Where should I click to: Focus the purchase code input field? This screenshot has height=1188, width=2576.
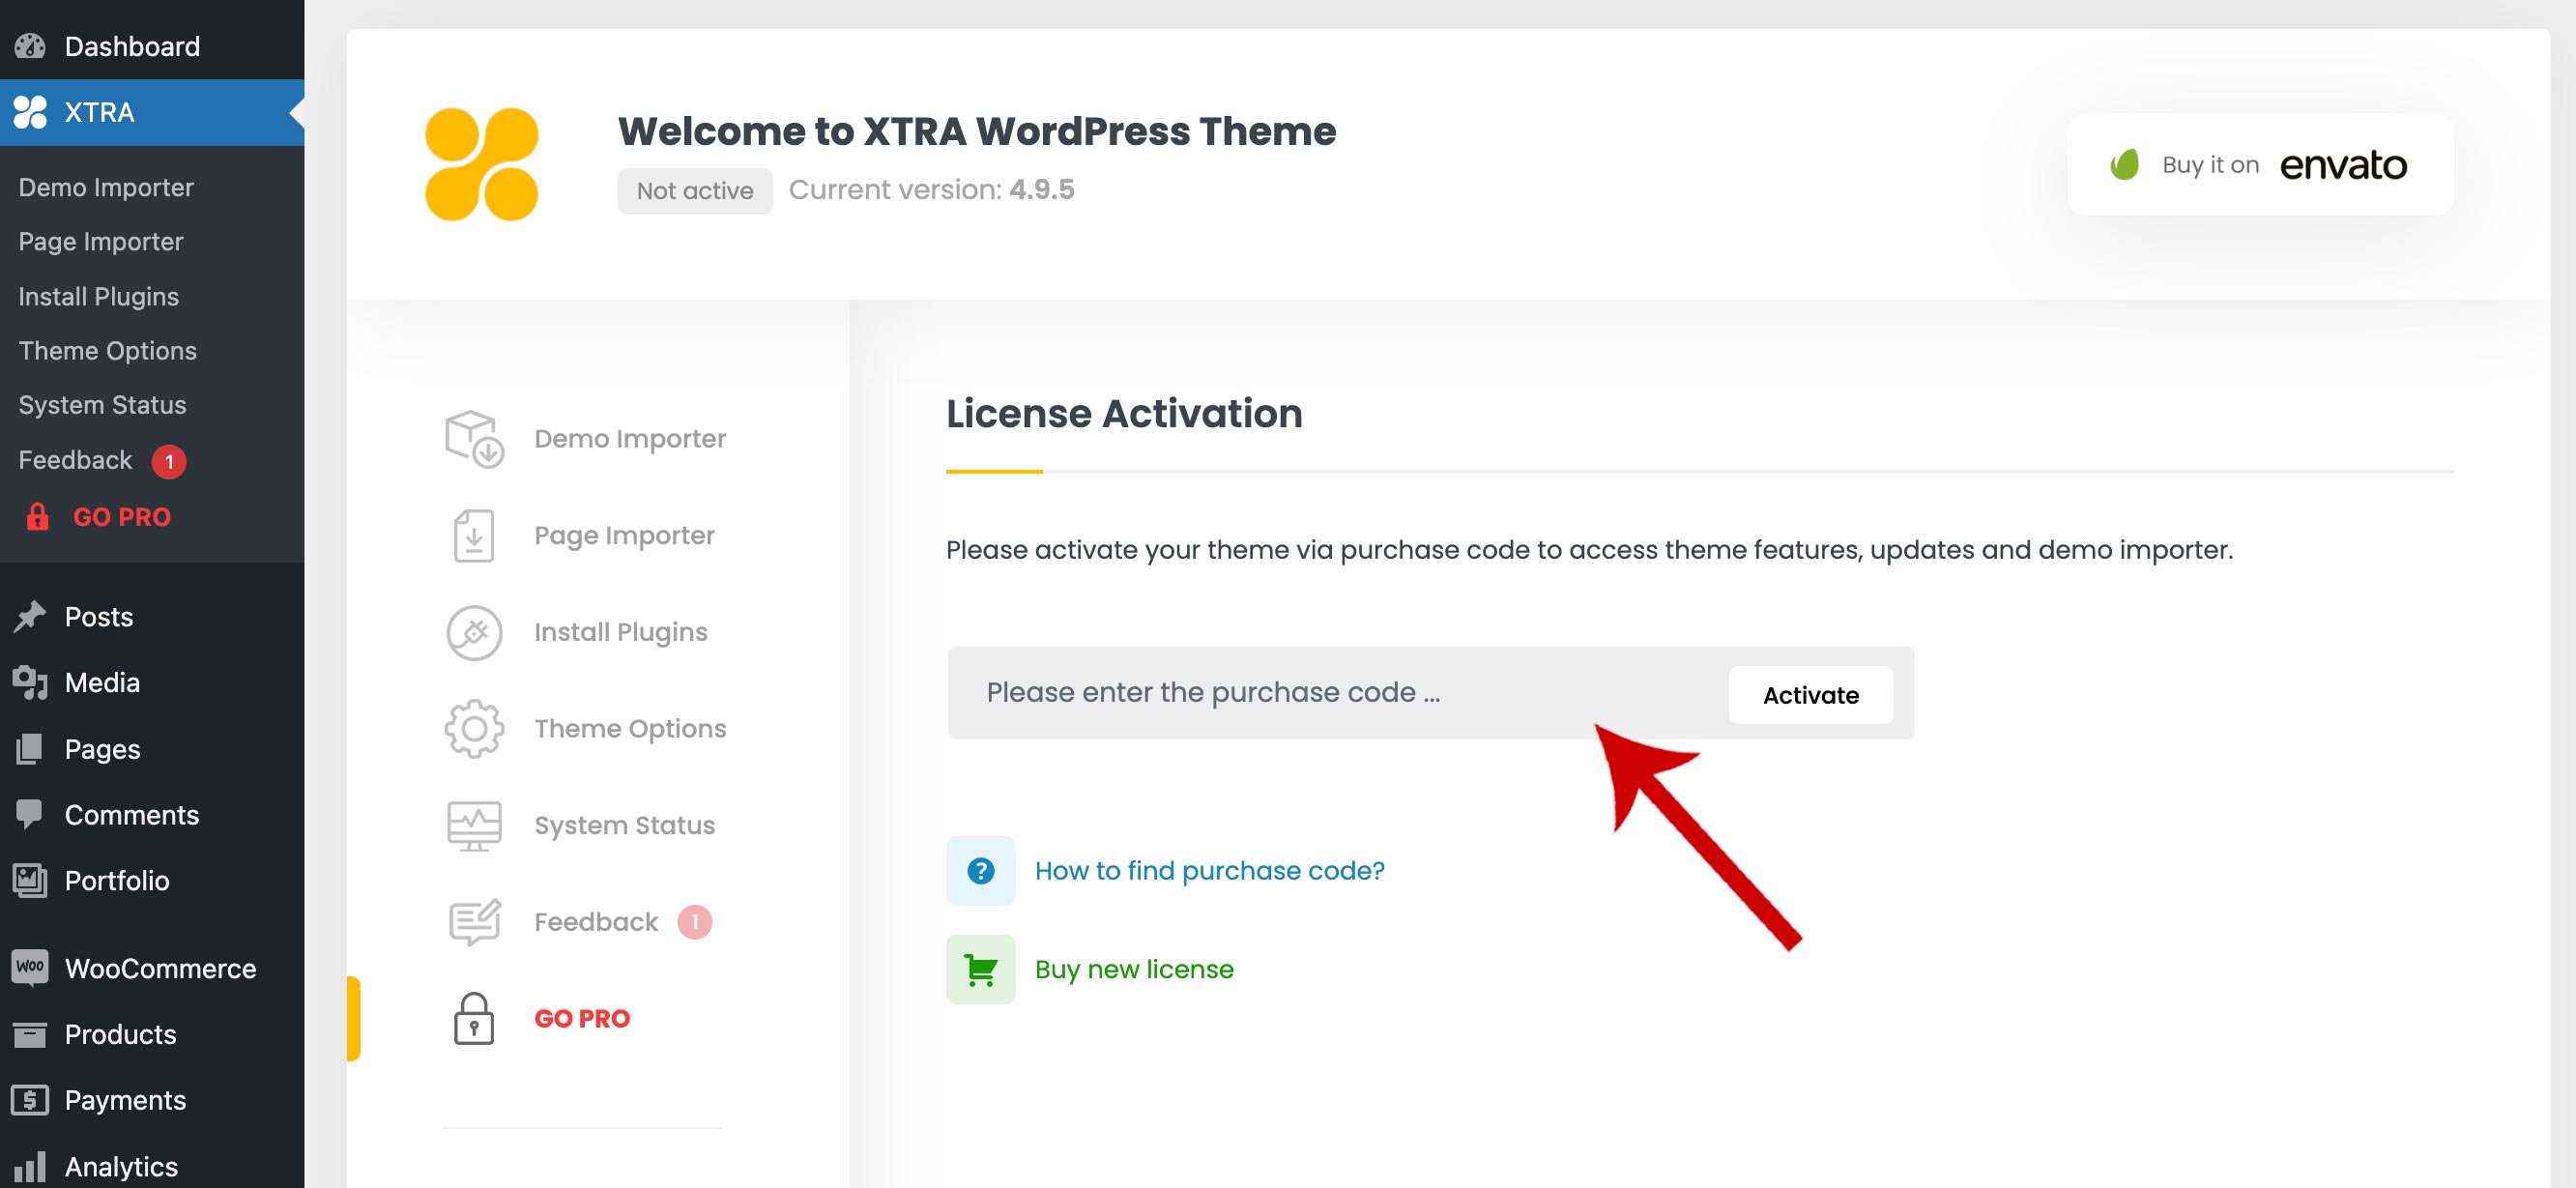tap(1330, 692)
